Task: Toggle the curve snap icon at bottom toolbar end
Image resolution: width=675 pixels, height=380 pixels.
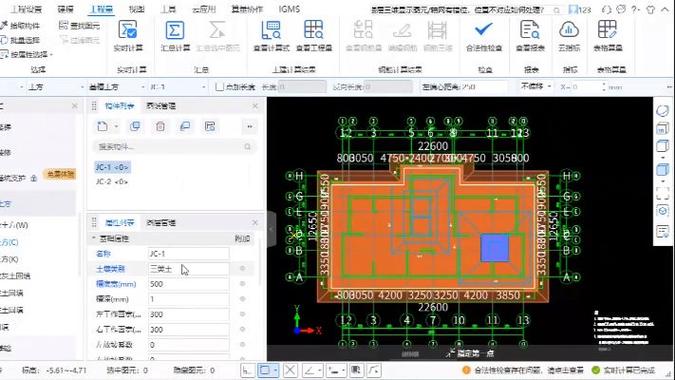Action: (x=374, y=370)
